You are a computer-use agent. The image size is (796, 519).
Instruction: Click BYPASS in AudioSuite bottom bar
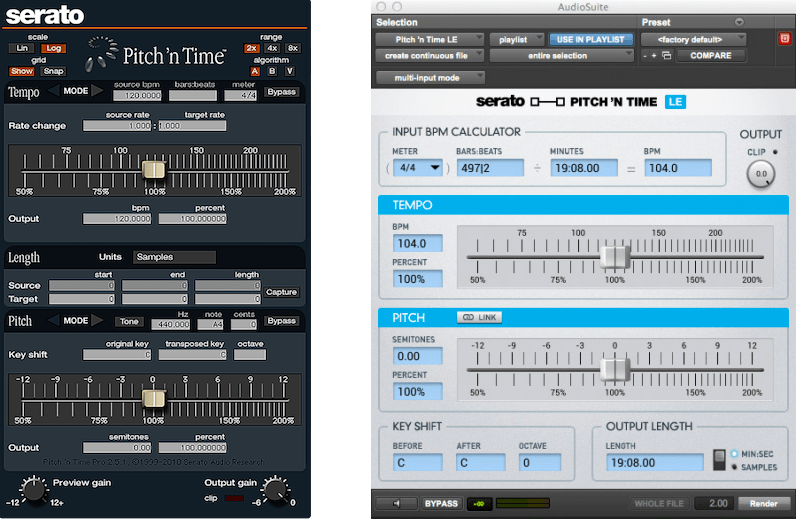point(441,503)
